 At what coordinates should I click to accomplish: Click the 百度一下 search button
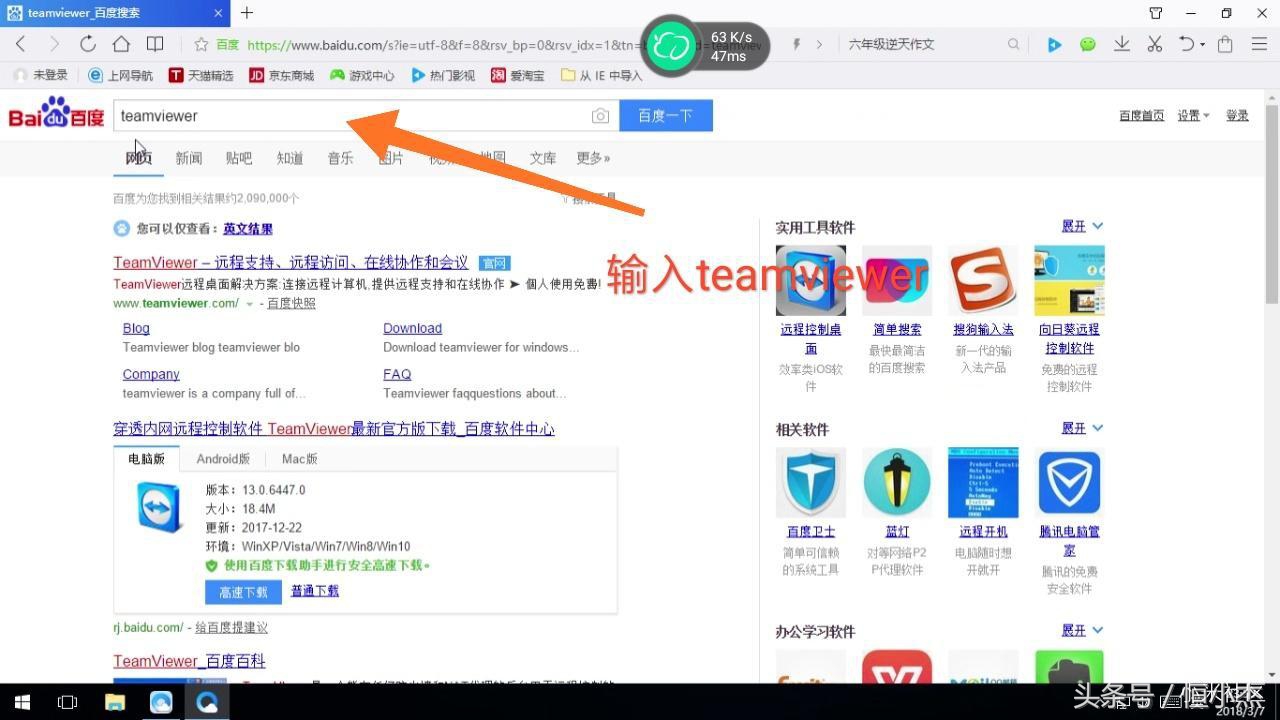pyautogui.click(x=666, y=115)
